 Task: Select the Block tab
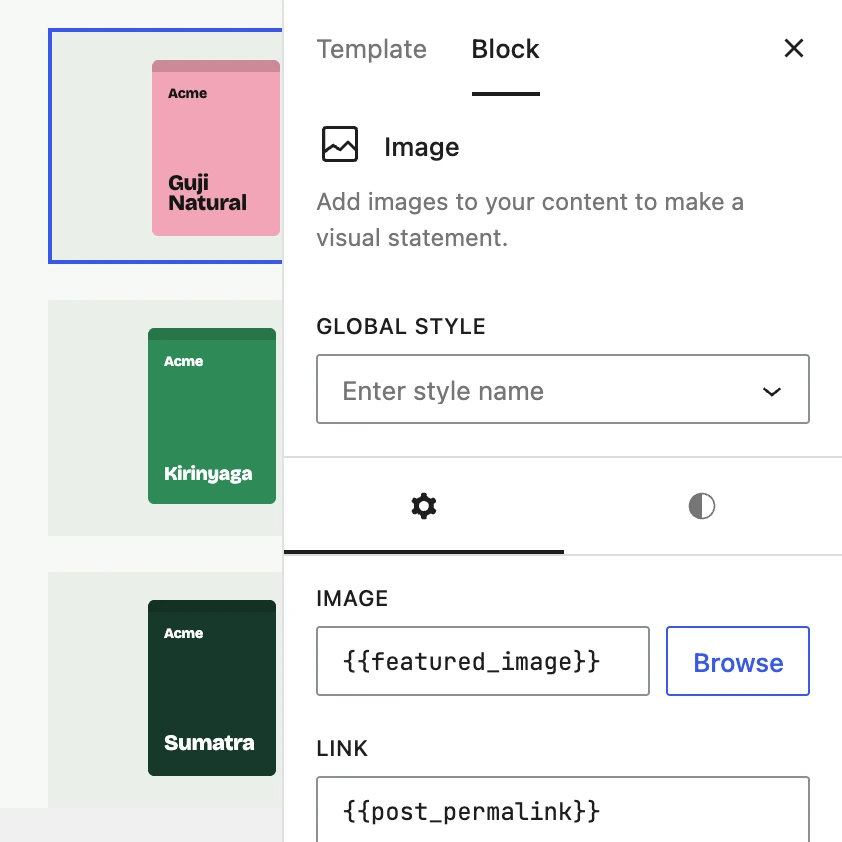click(505, 49)
